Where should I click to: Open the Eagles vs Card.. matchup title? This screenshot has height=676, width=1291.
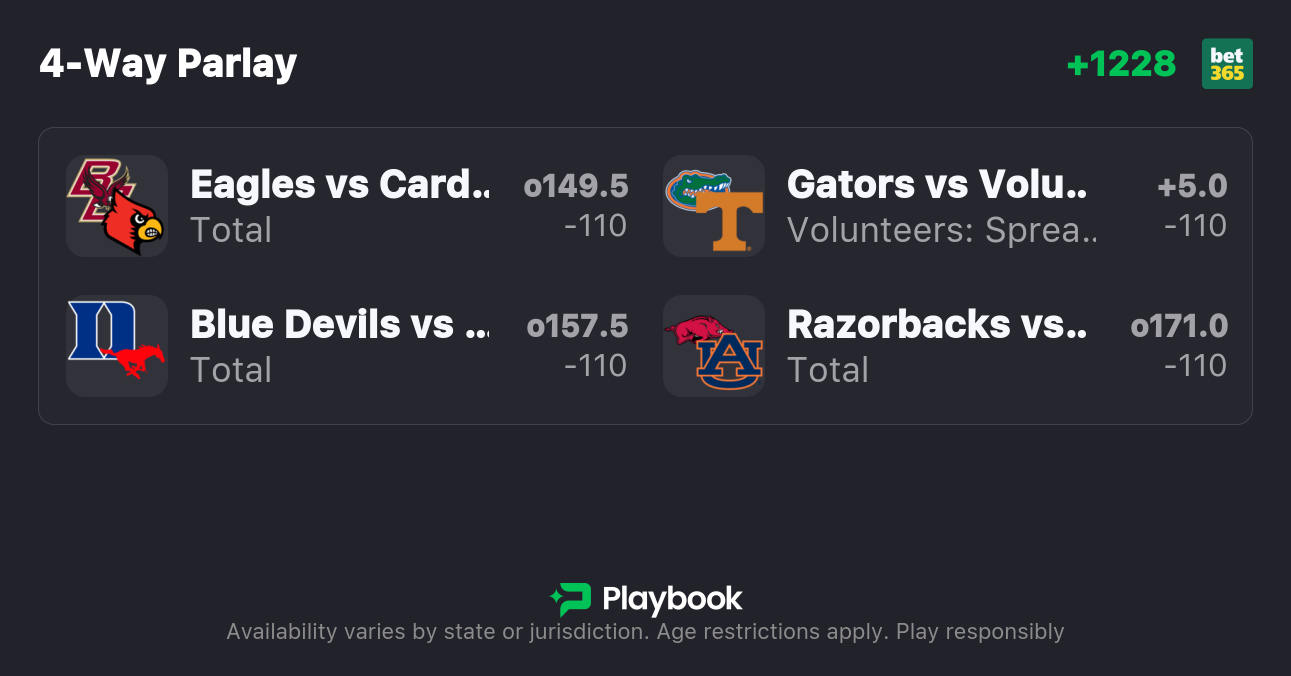point(339,185)
